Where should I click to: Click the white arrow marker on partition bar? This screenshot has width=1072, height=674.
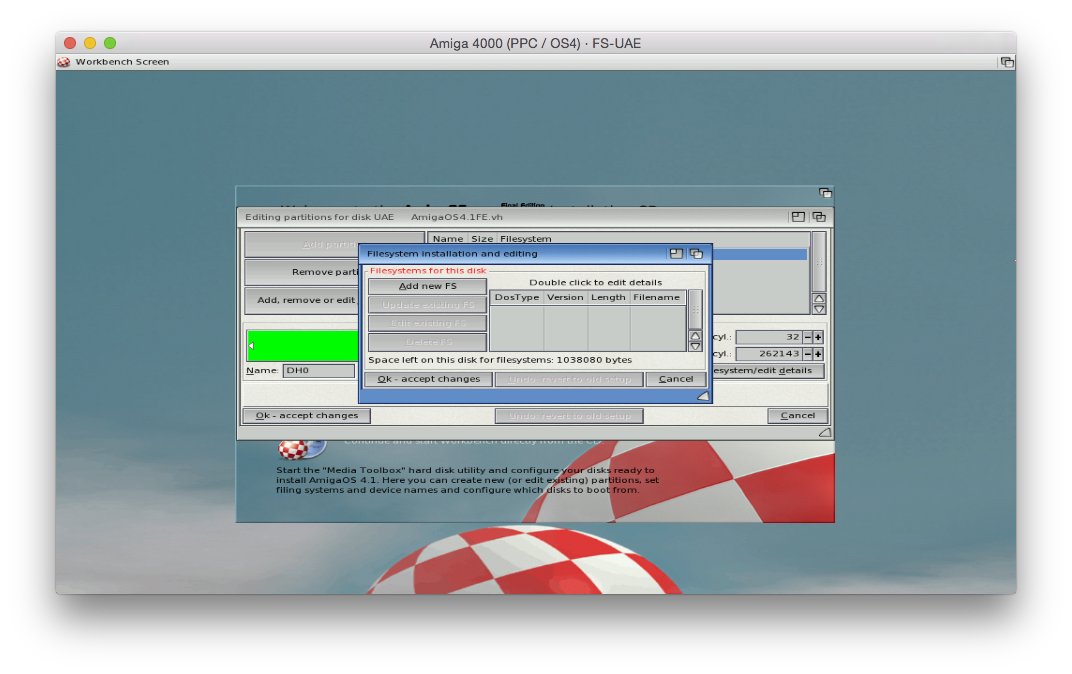252,346
